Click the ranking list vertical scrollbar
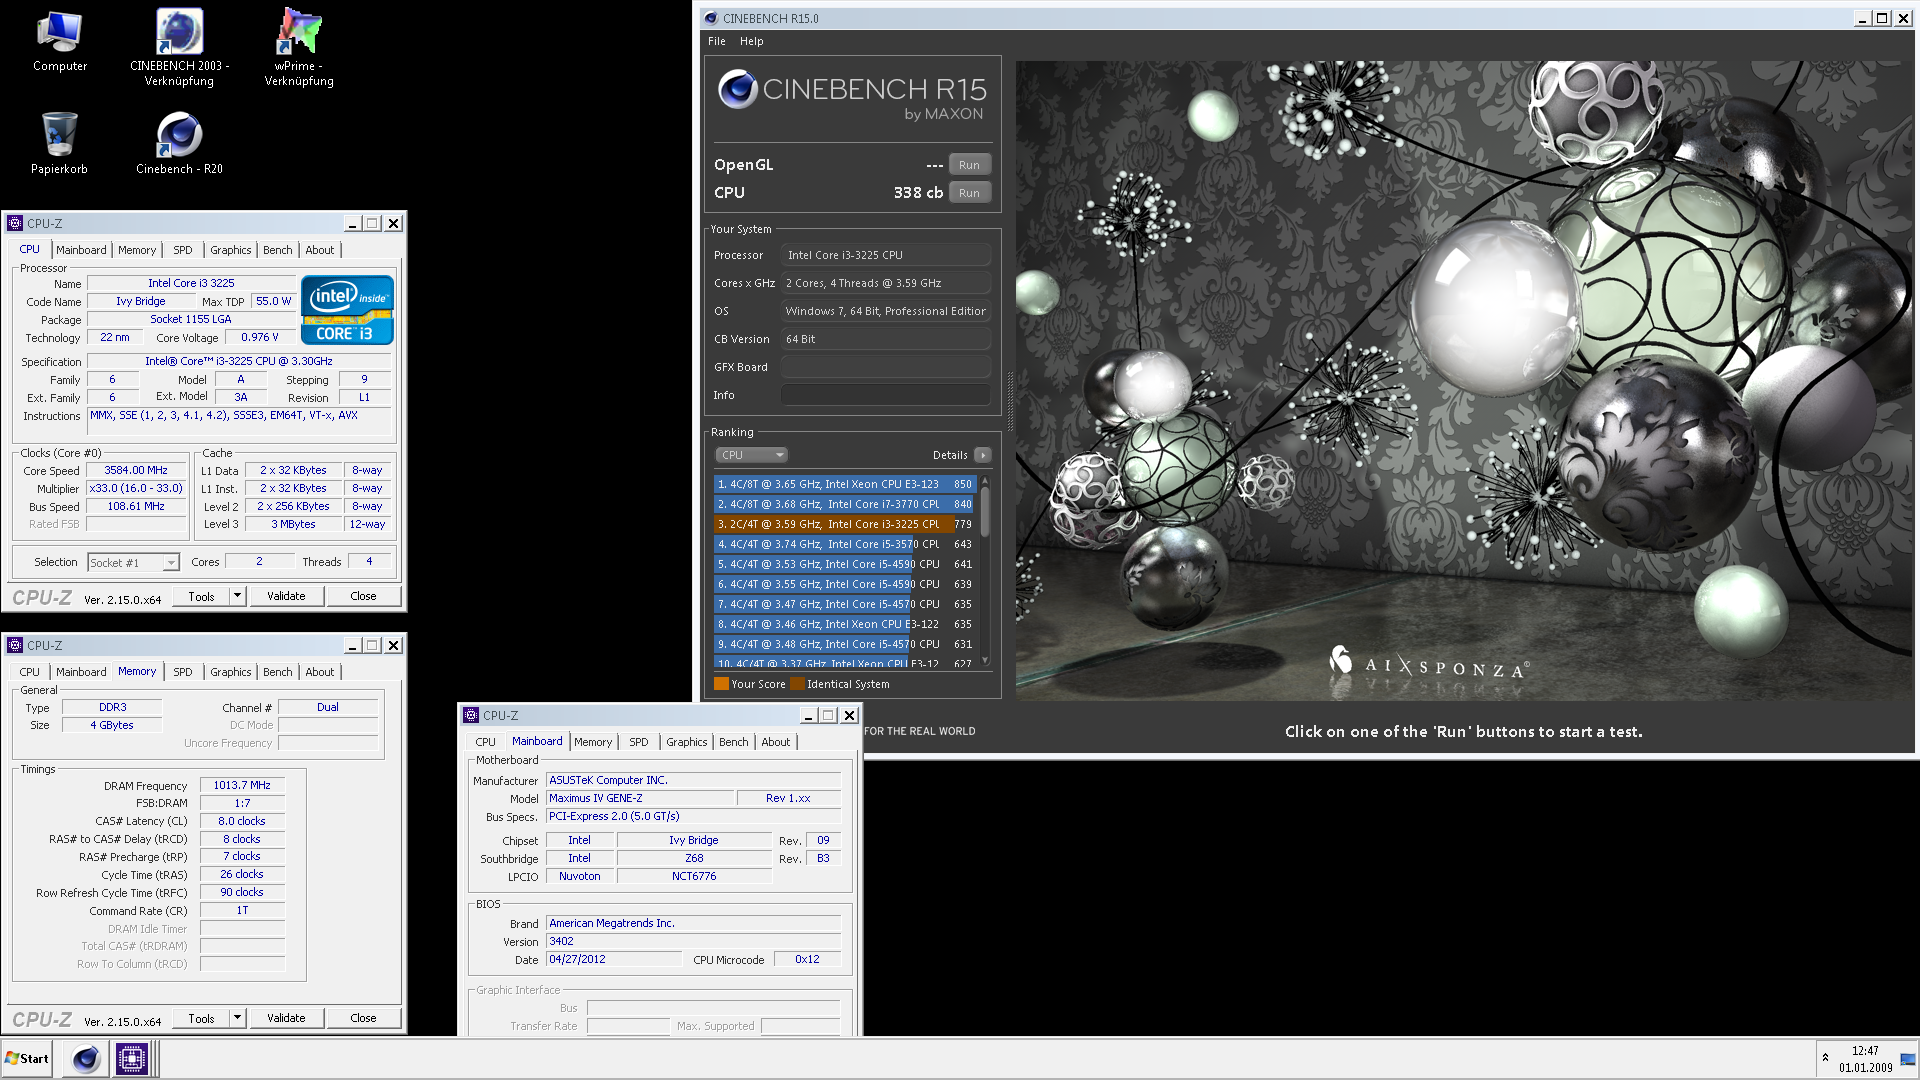 985,570
